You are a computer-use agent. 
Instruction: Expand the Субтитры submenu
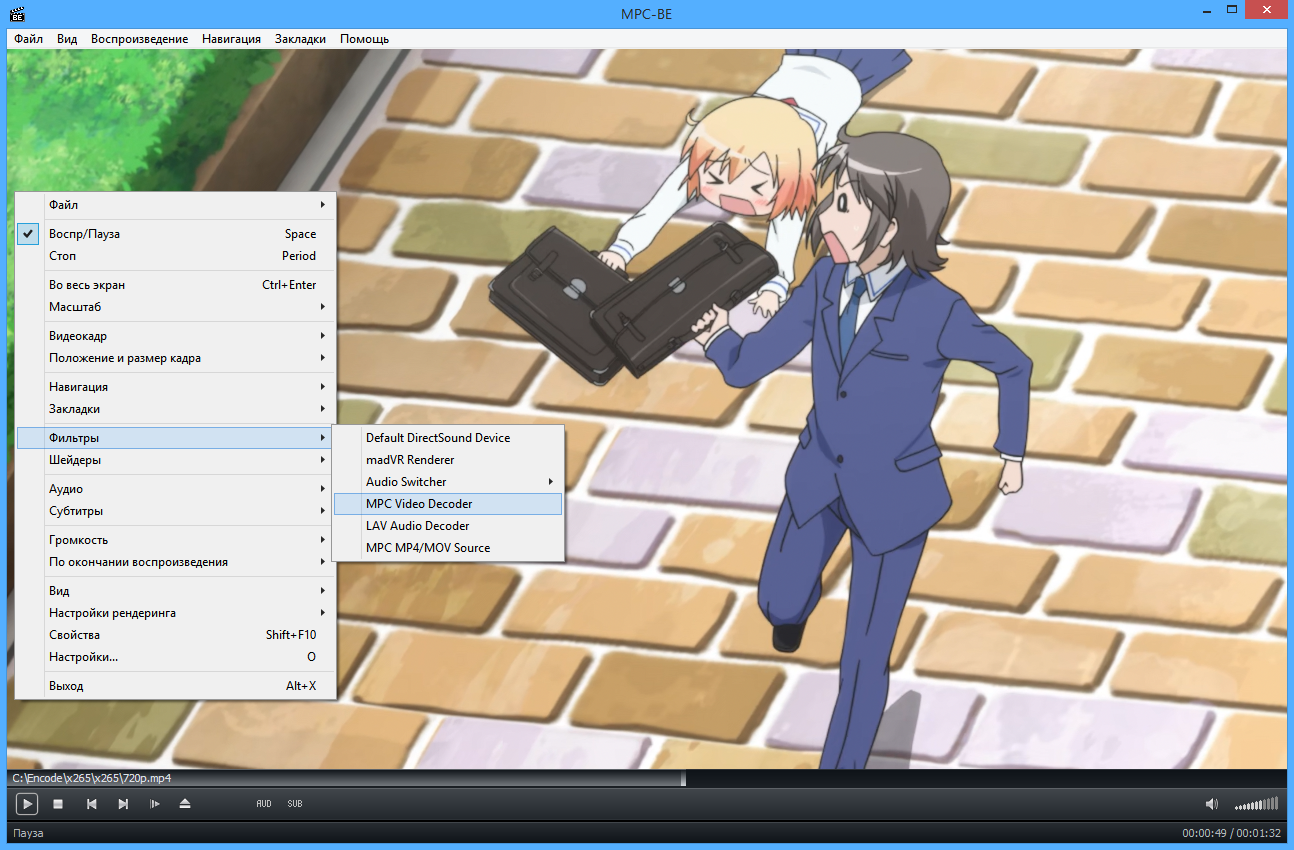176,511
